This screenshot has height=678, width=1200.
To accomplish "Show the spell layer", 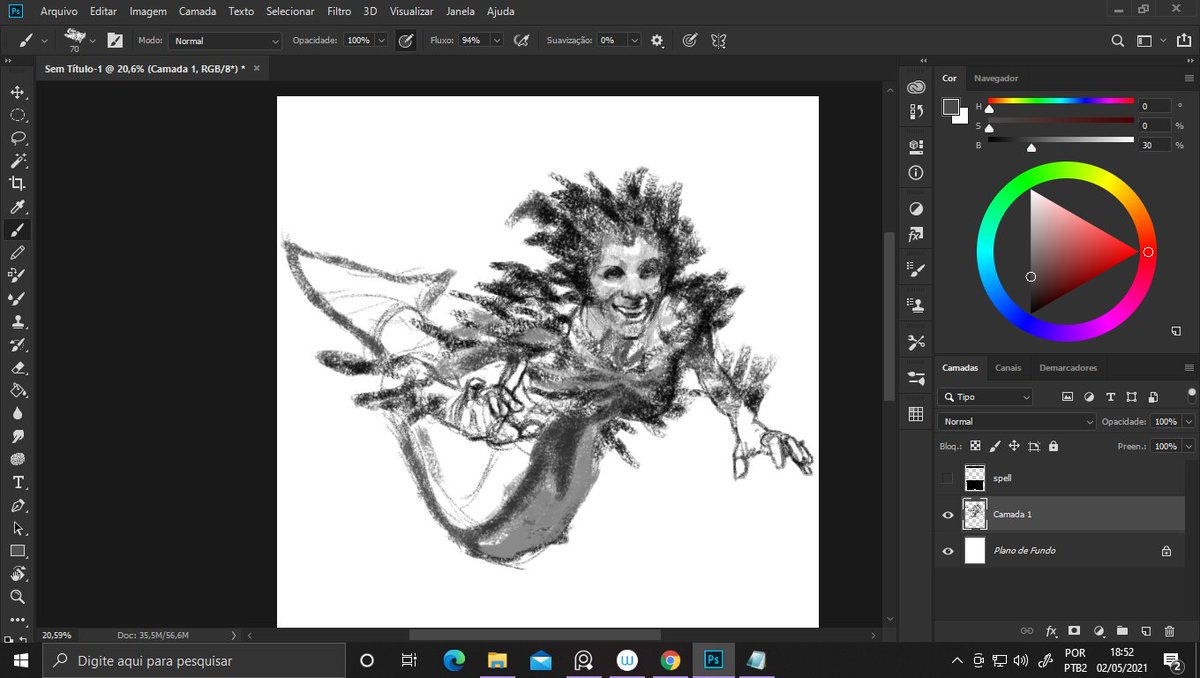I will coord(947,478).
